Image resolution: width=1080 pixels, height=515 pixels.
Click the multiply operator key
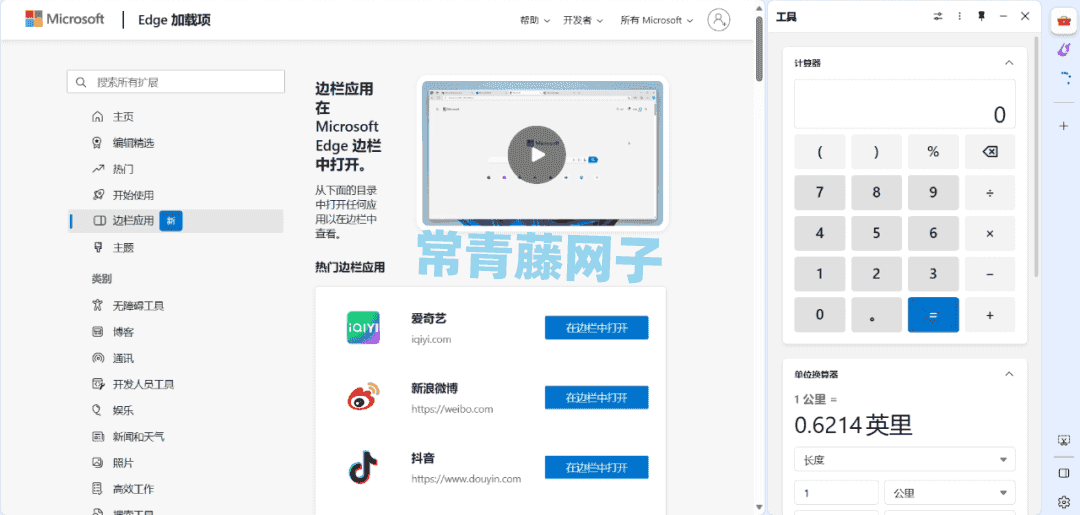(990, 233)
